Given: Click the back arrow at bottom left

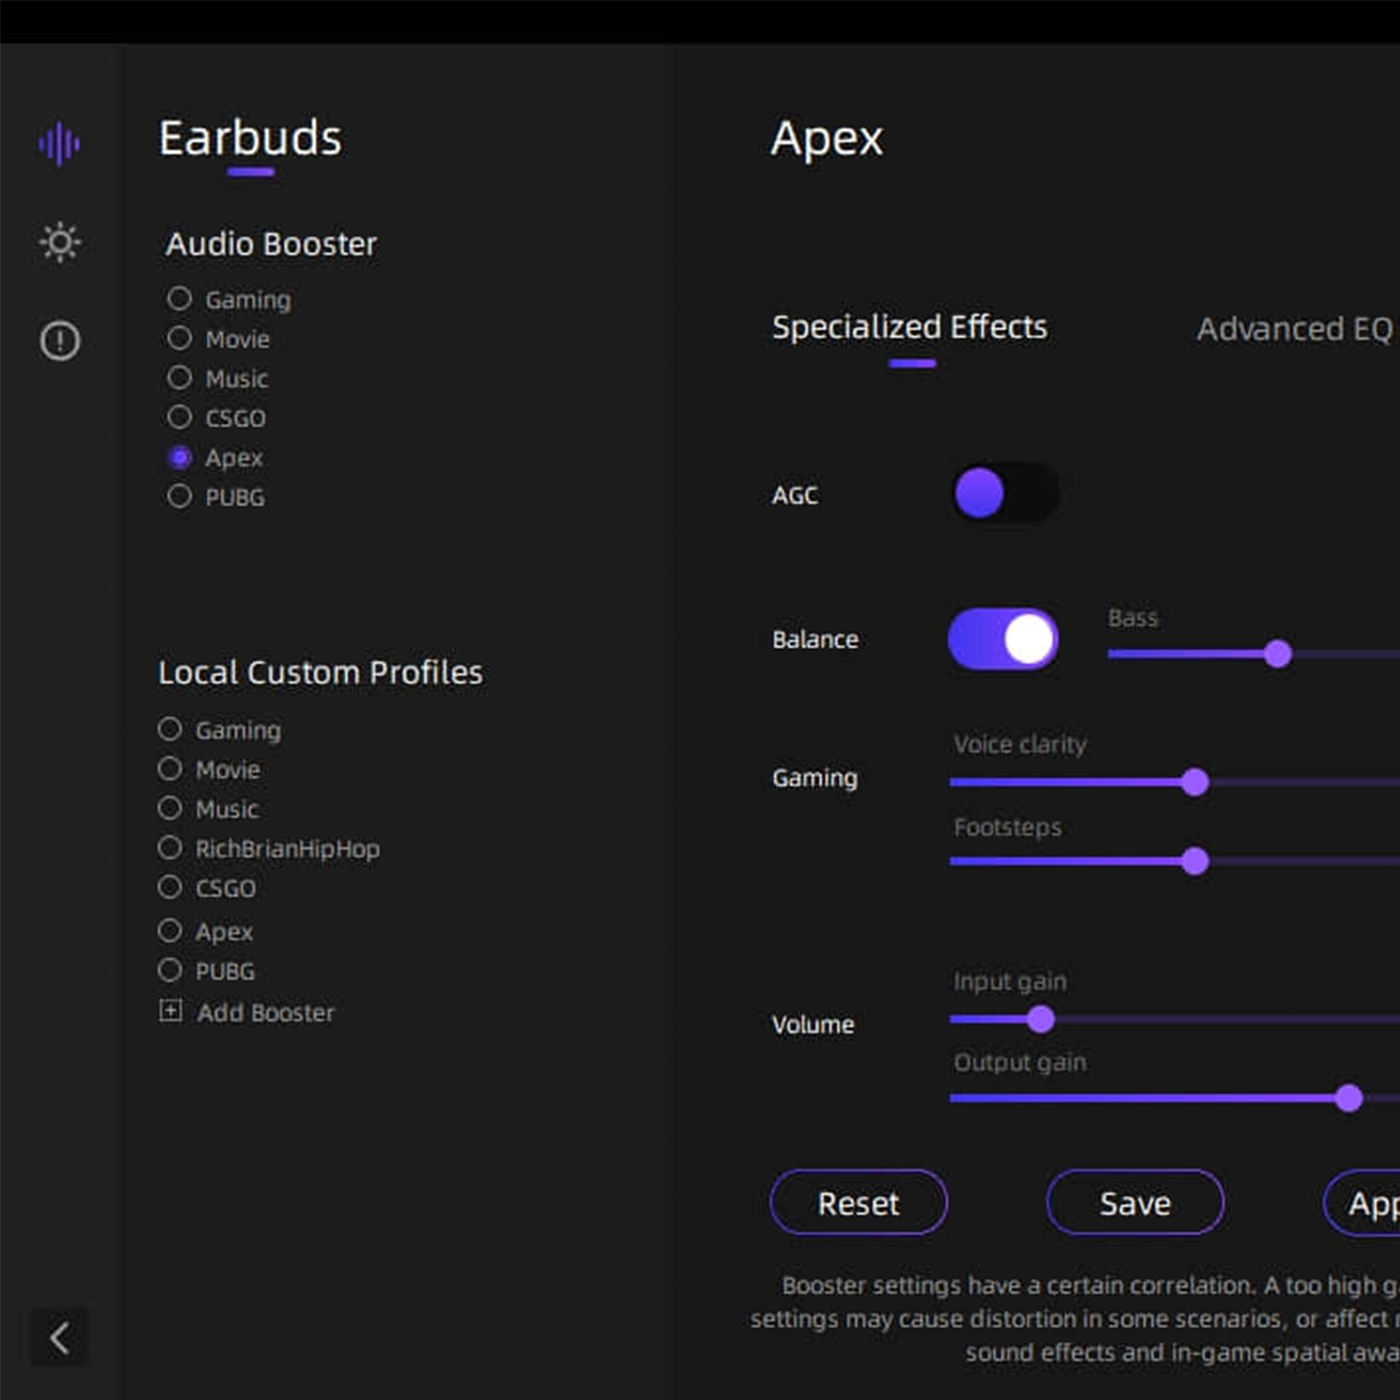Looking at the screenshot, I should 59,1337.
